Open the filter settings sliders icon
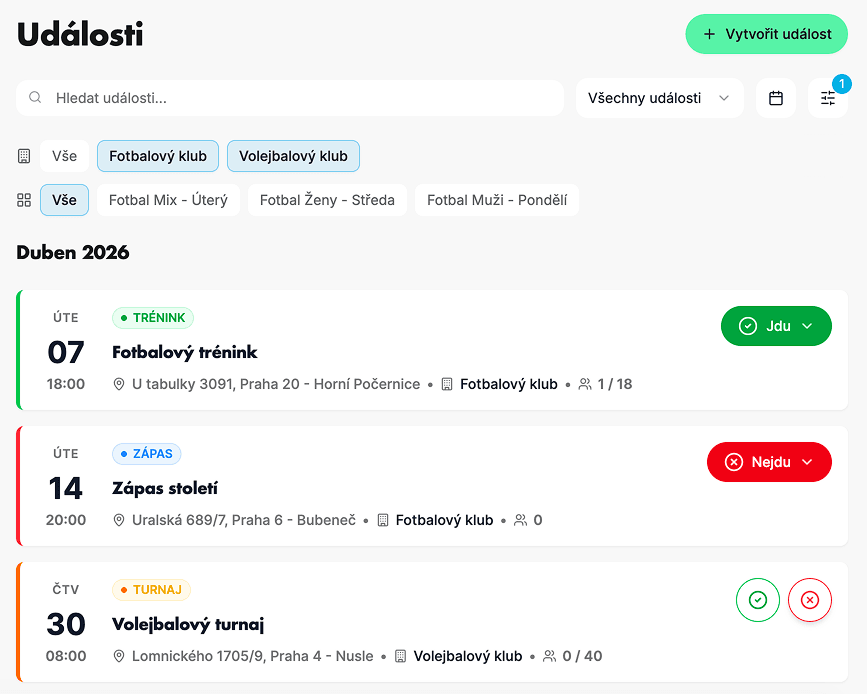The width and height of the screenshot is (867, 694). tap(828, 98)
